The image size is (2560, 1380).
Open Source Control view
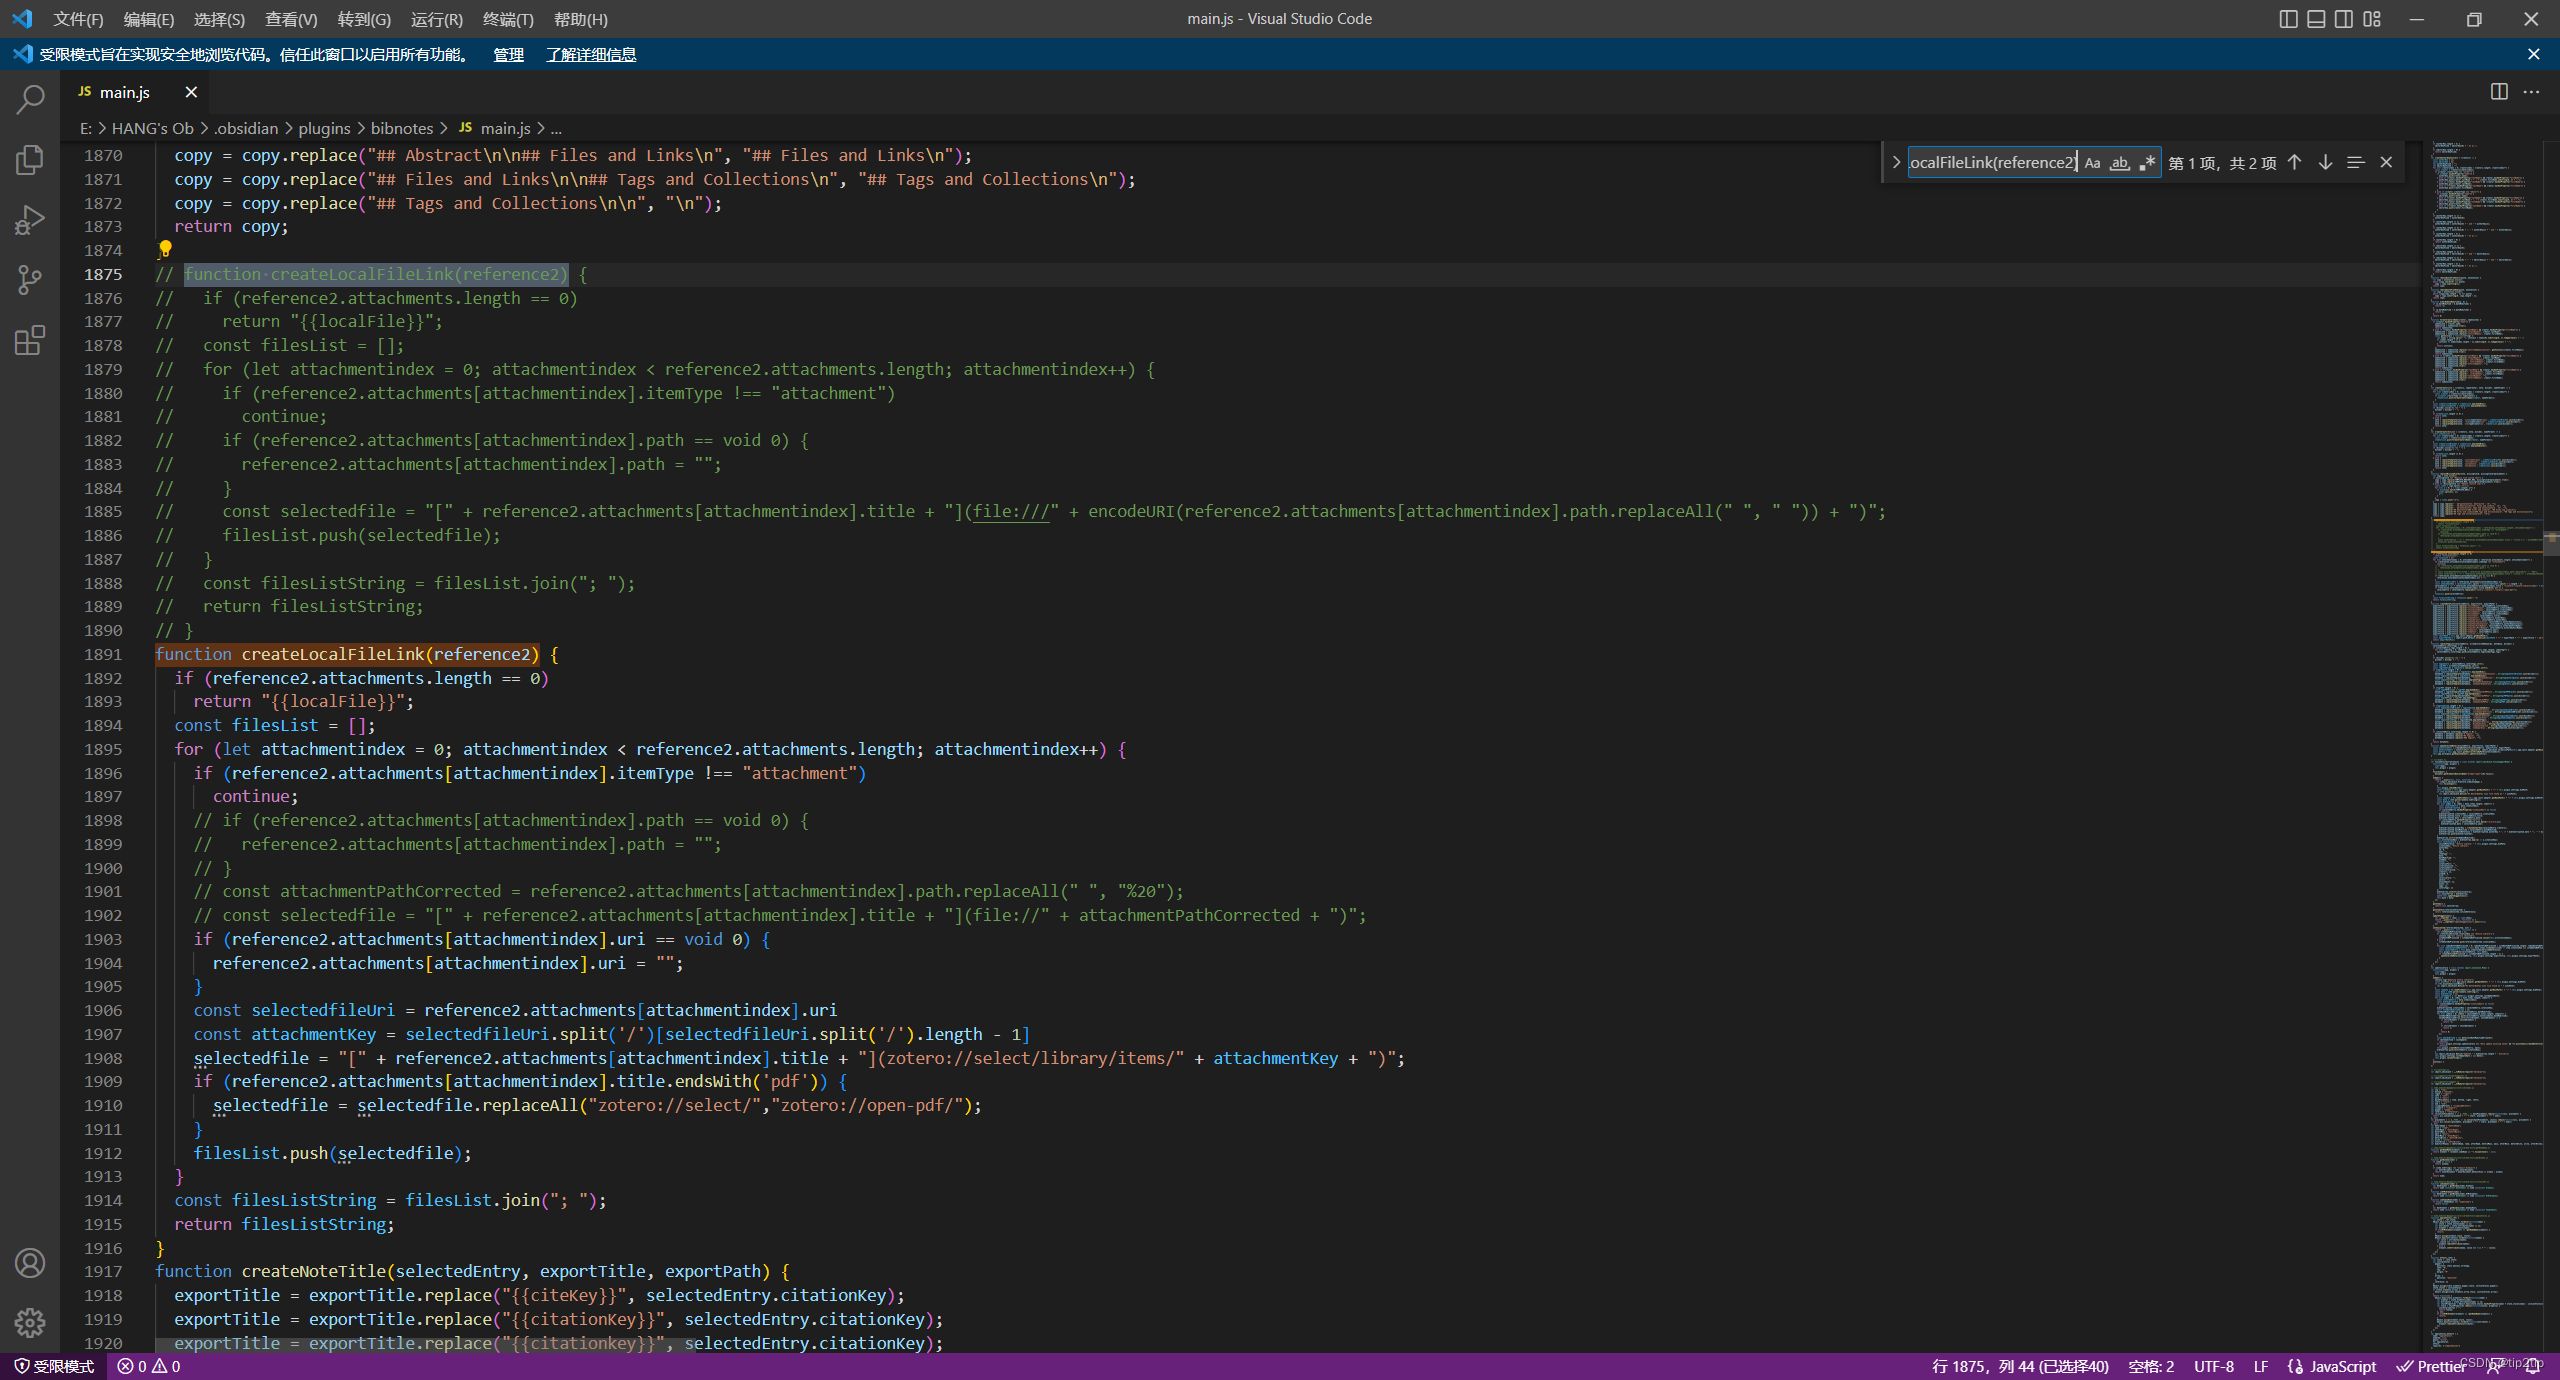tap(30, 280)
